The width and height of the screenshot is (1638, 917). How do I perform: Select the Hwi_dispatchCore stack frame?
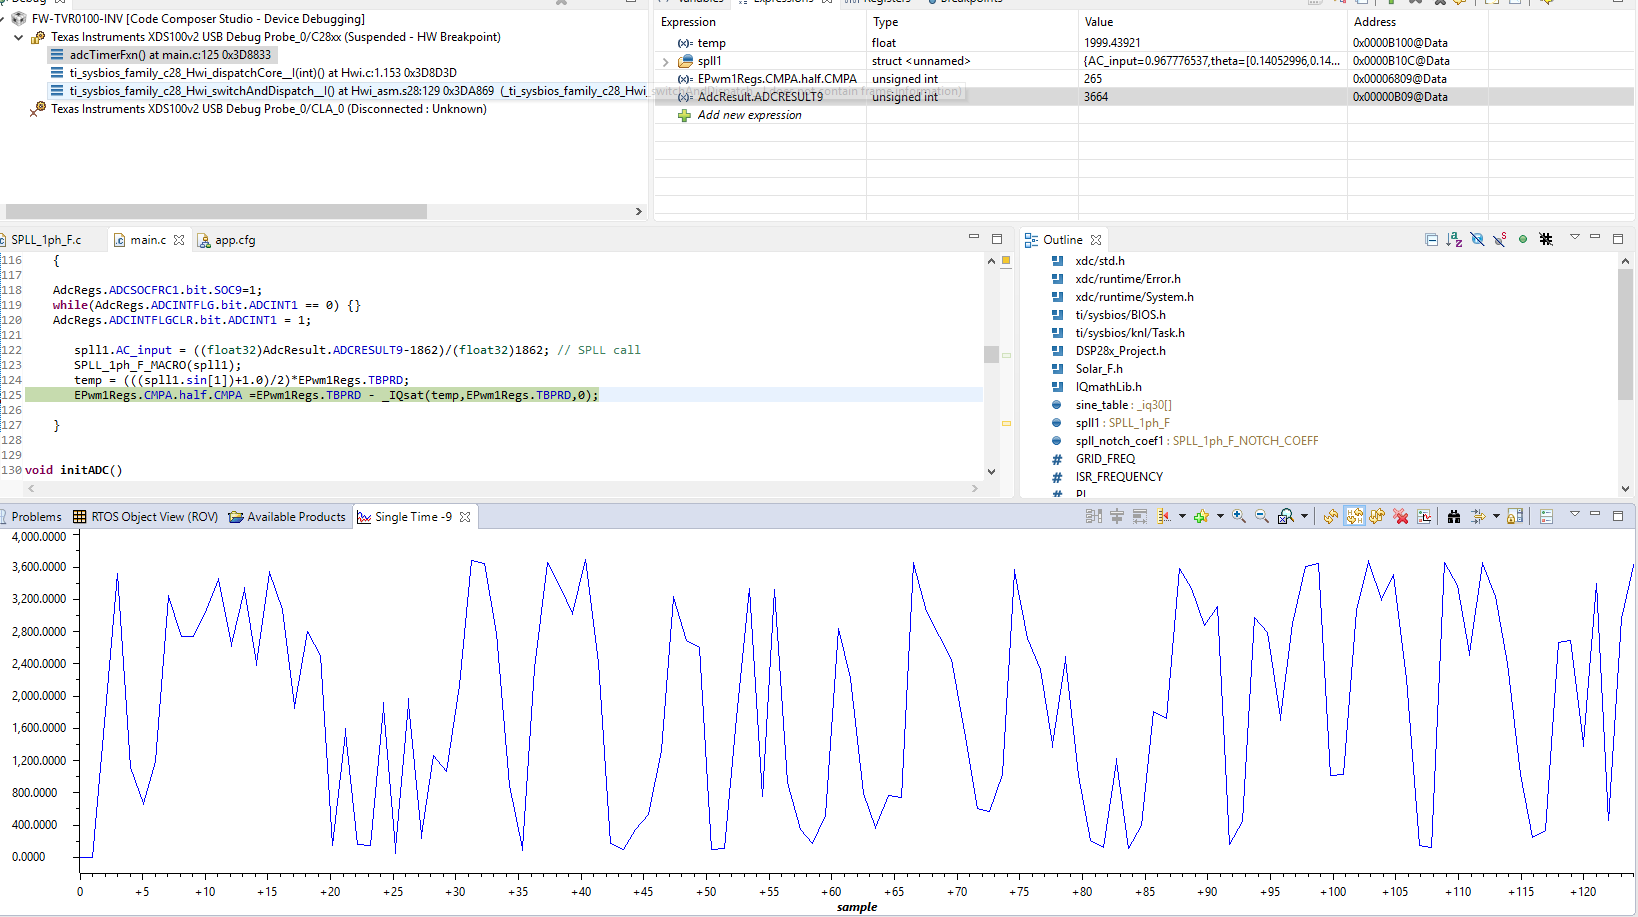click(x=254, y=73)
